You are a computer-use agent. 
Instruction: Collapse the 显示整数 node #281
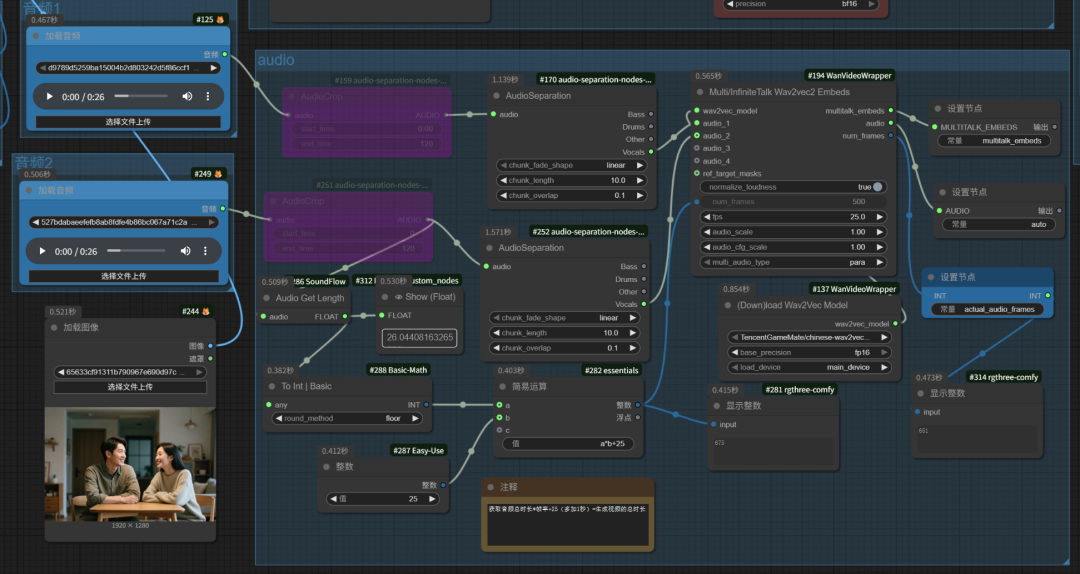tap(717, 406)
